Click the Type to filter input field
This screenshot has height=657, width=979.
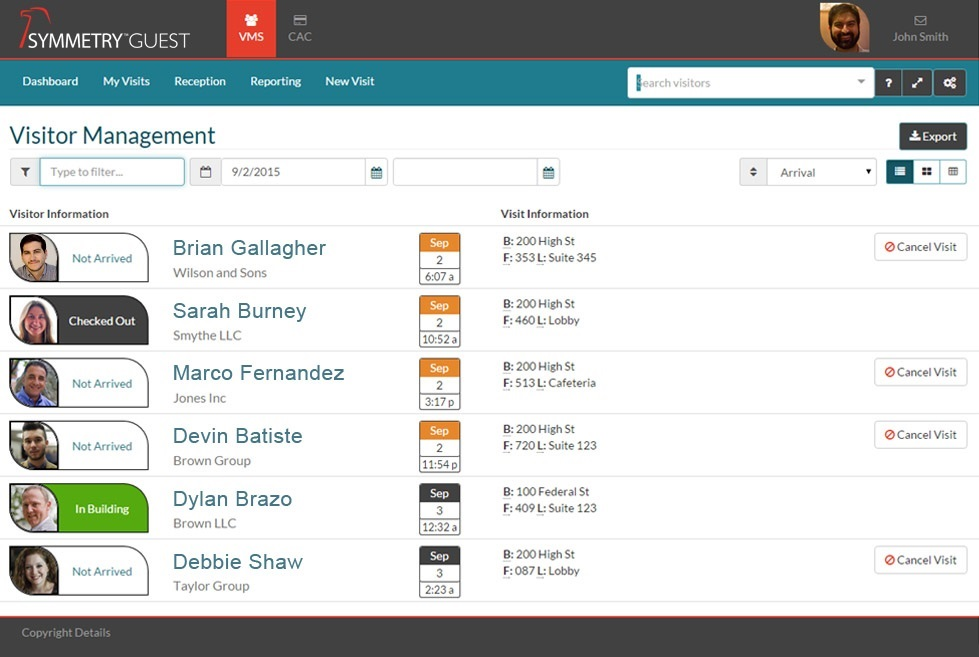click(x=112, y=172)
